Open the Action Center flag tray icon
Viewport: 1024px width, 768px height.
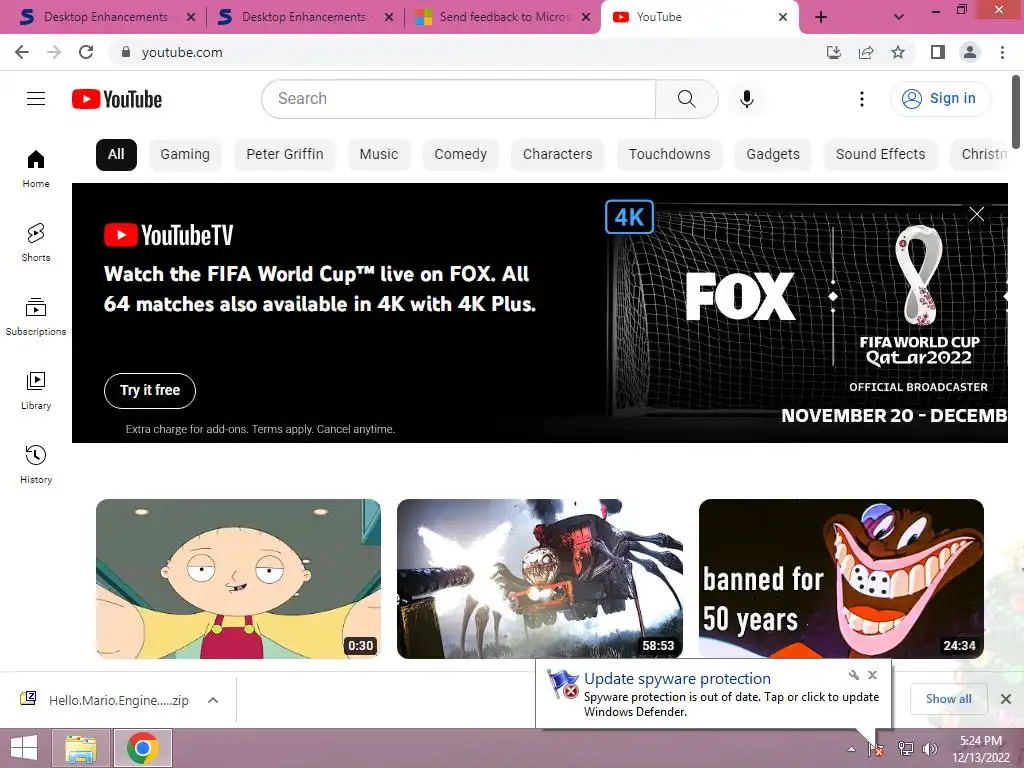[x=876, y=749]
